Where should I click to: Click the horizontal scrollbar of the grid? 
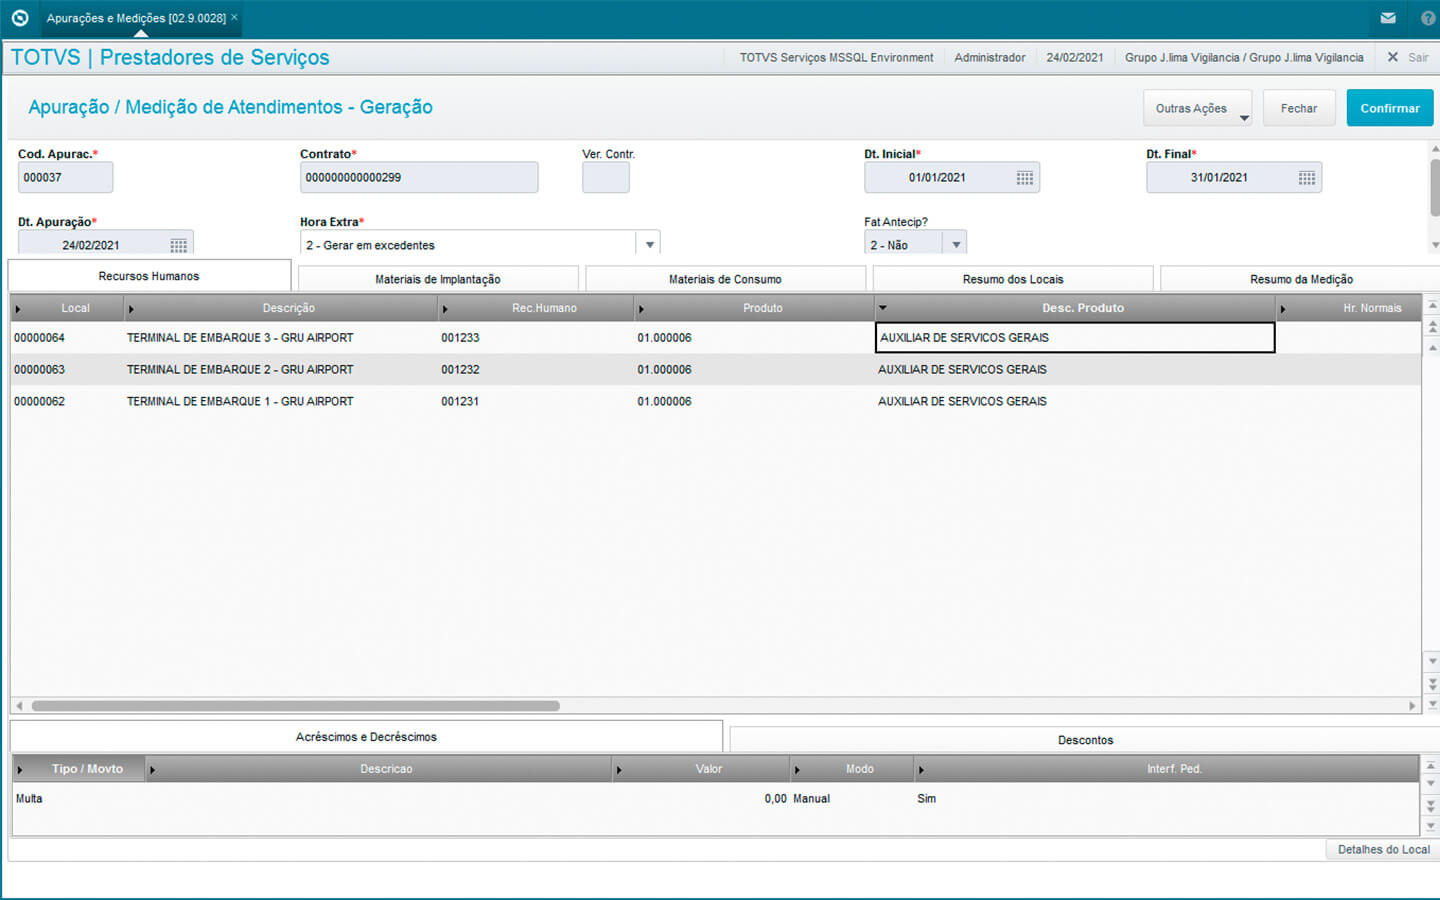pyautogui.click(x=295, y=706)
